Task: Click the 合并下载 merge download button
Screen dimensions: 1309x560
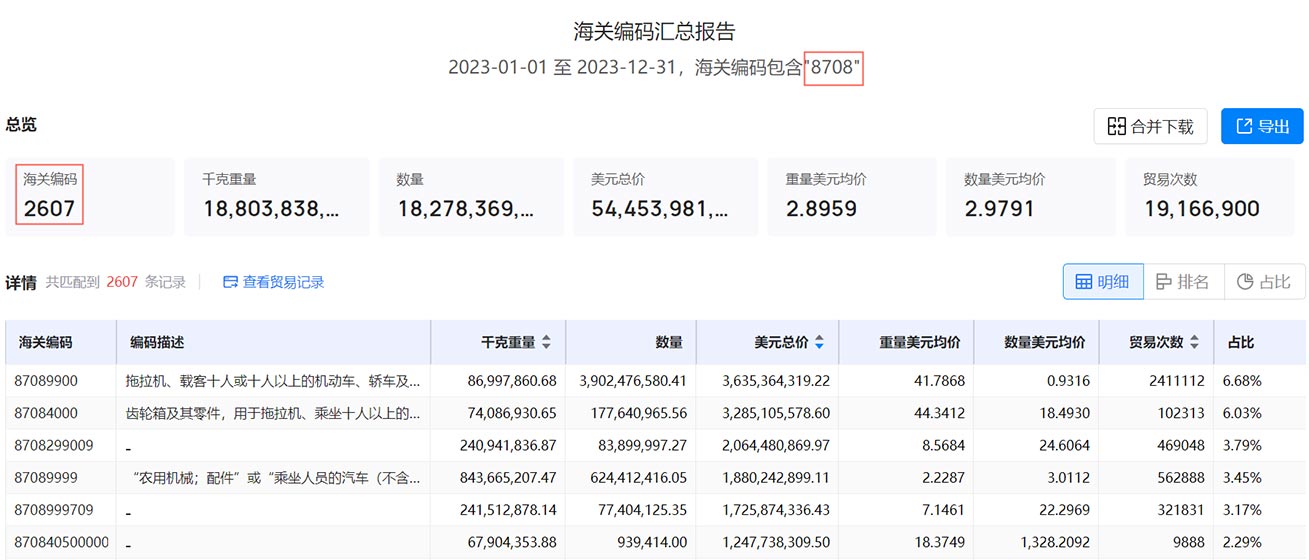Action: pos(1150,127)
